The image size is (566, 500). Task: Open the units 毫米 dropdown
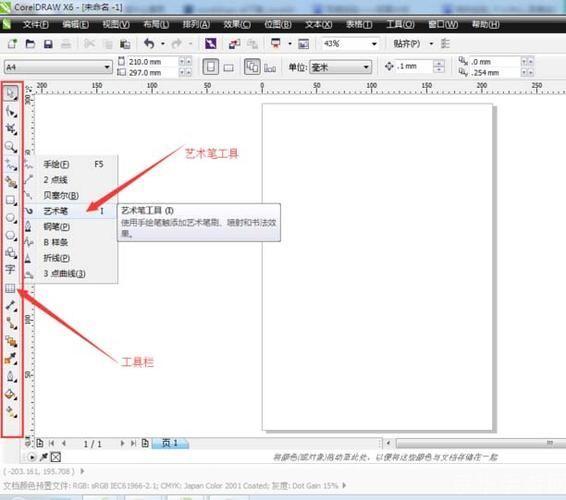coord(366,67)
